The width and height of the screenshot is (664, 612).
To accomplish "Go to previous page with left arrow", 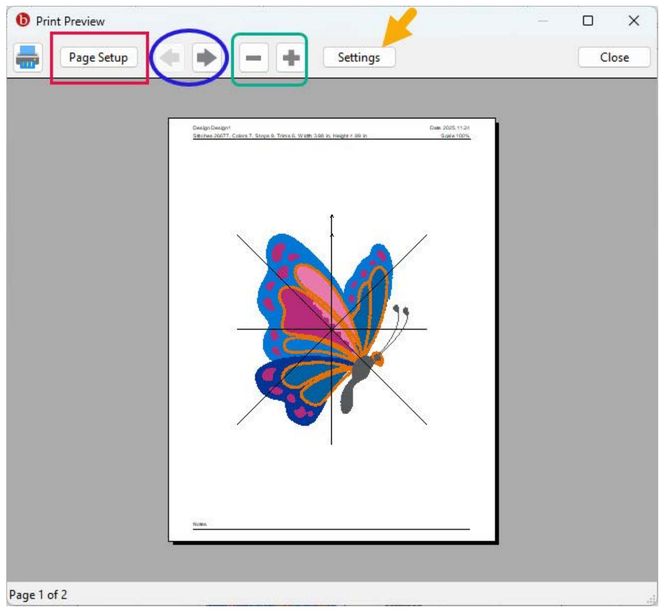I will [x=171, y=58].
